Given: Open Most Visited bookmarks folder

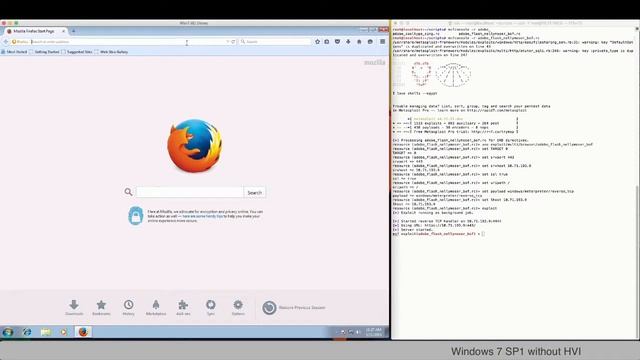Looking at the screenshot, I should [x=14, y=52].
